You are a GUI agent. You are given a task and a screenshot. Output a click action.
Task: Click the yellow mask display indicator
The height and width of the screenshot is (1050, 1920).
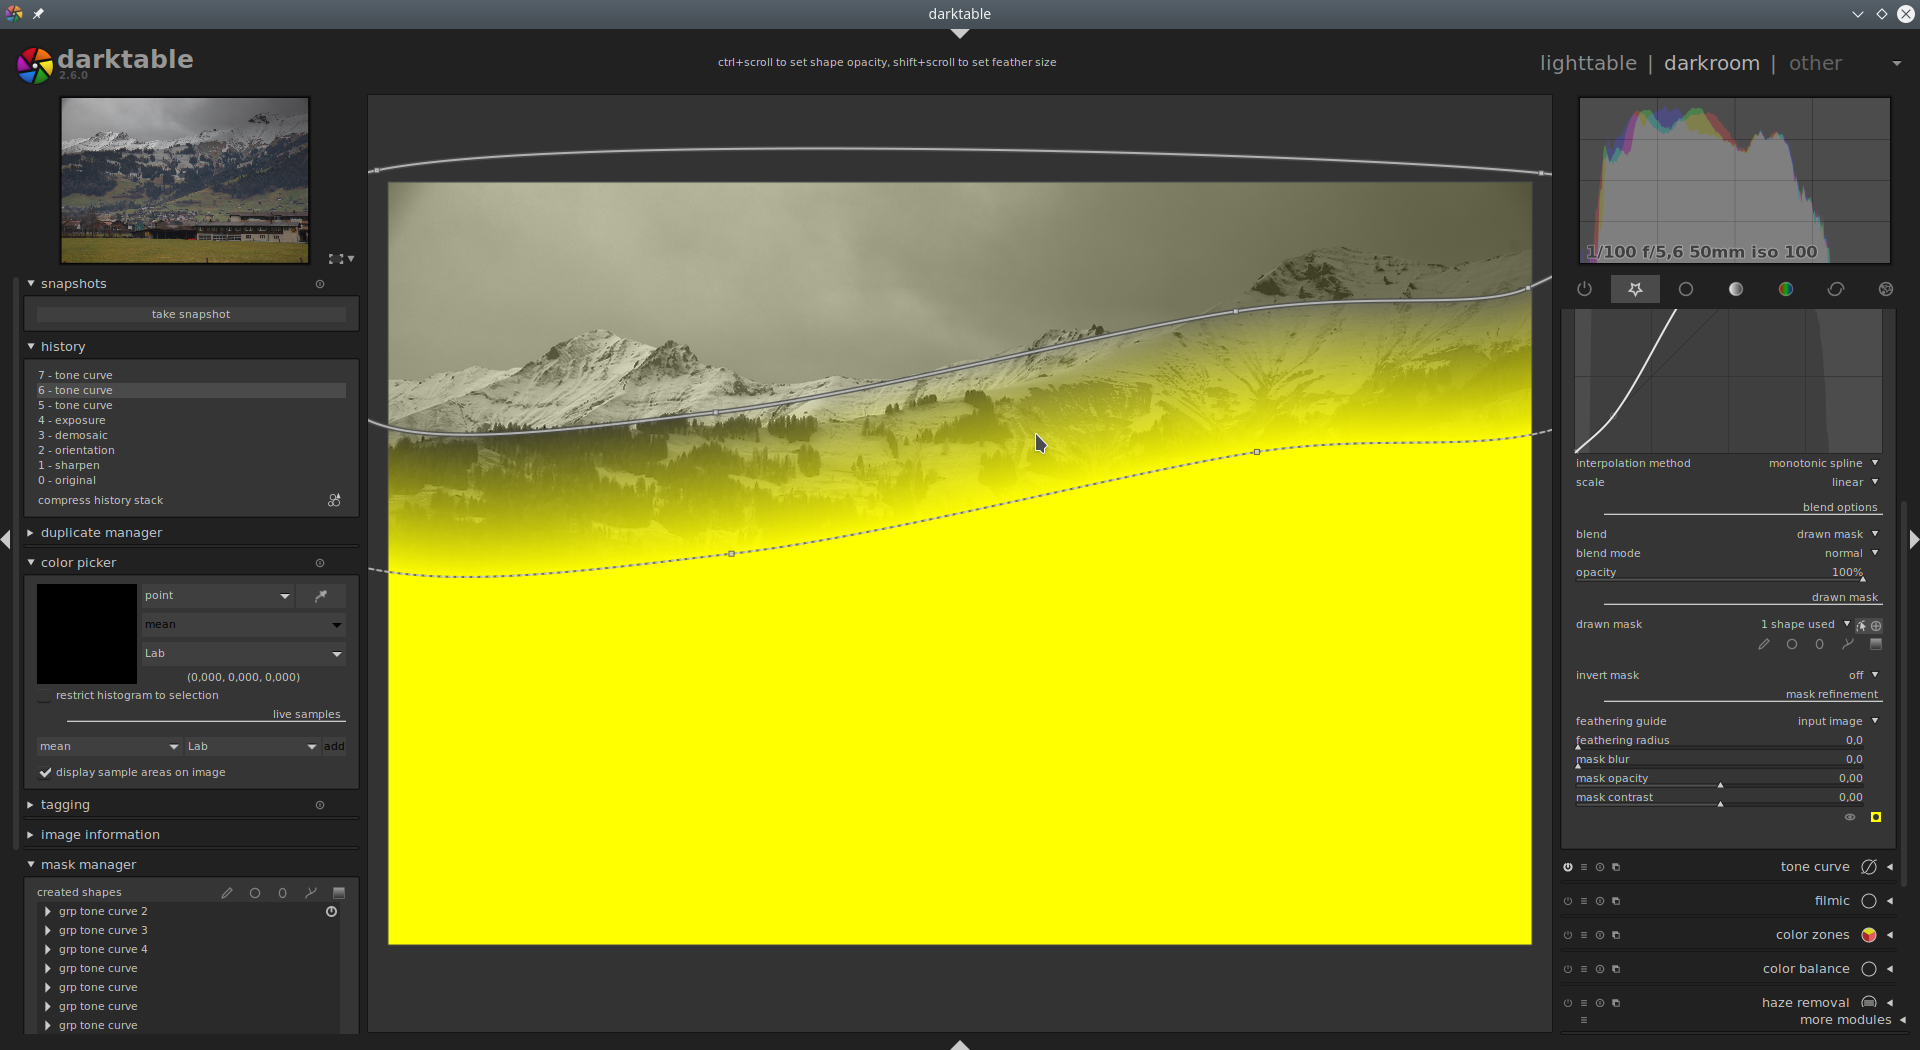click(1876, 817)
